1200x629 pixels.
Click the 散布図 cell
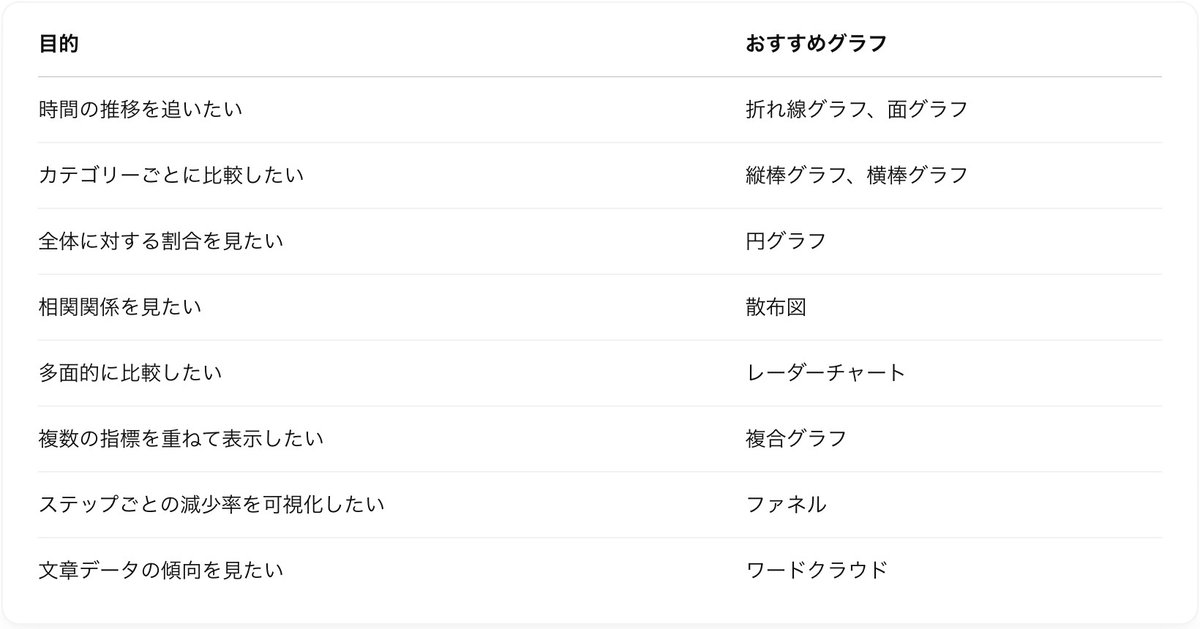tap(776, 308)
